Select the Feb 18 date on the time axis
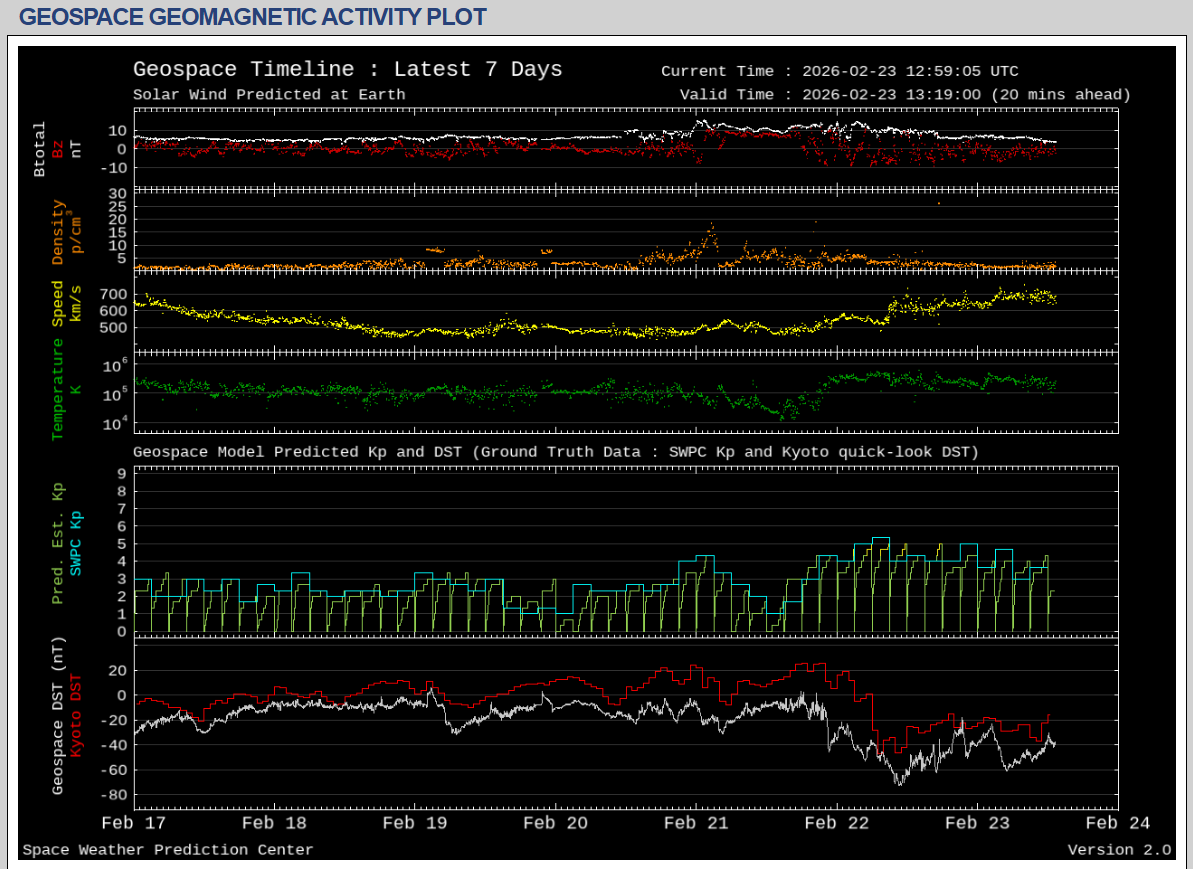1193x869 pixels. pos(275,823)
